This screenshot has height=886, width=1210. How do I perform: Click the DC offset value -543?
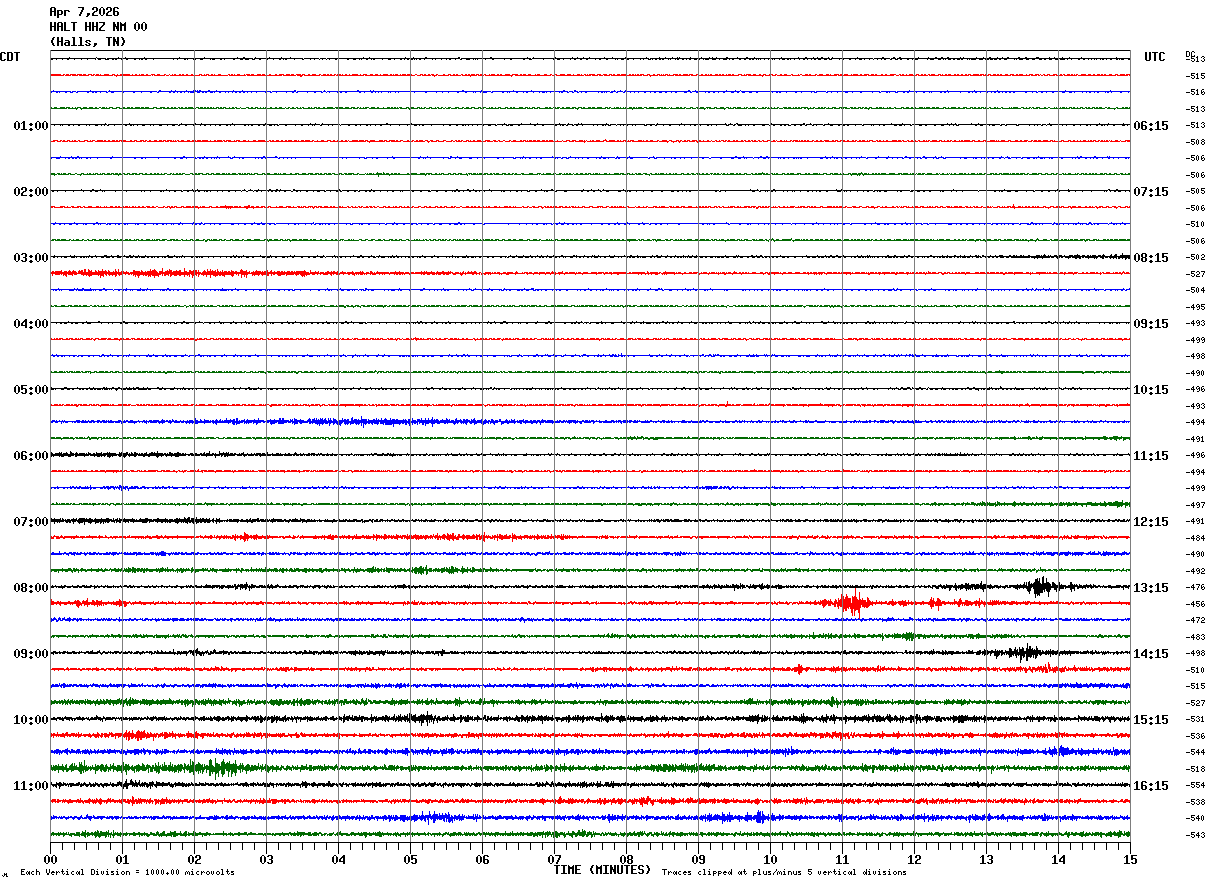[1195, 835]
